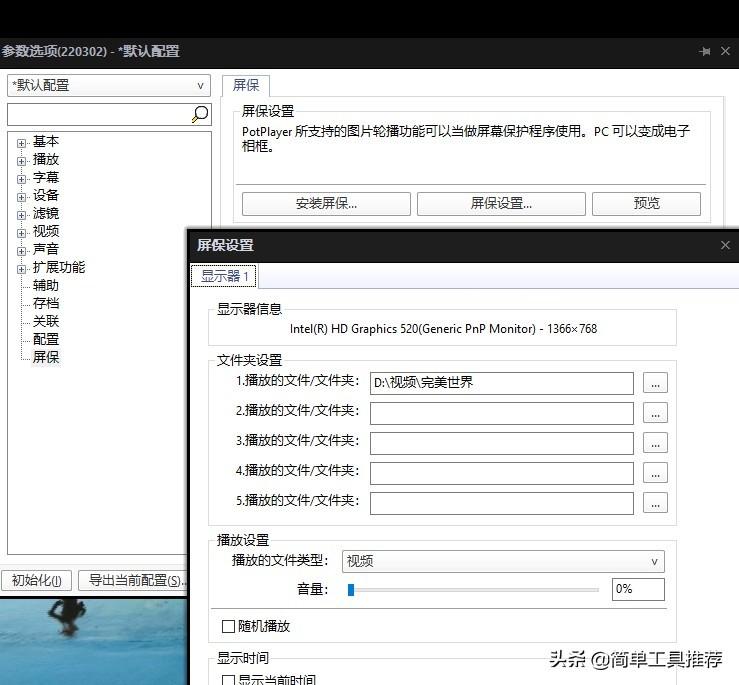Click the 5.播放的文件/文件夹 input field
Screen dimensions: 739x685
coord(501,503)
